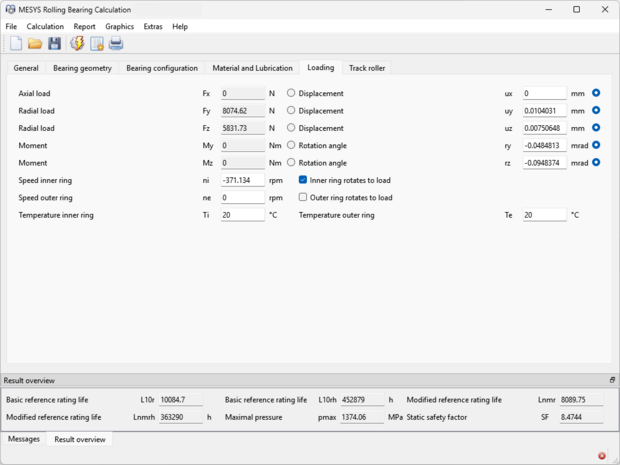Save calculation with the floppy disk icon

tap(55, 43)
